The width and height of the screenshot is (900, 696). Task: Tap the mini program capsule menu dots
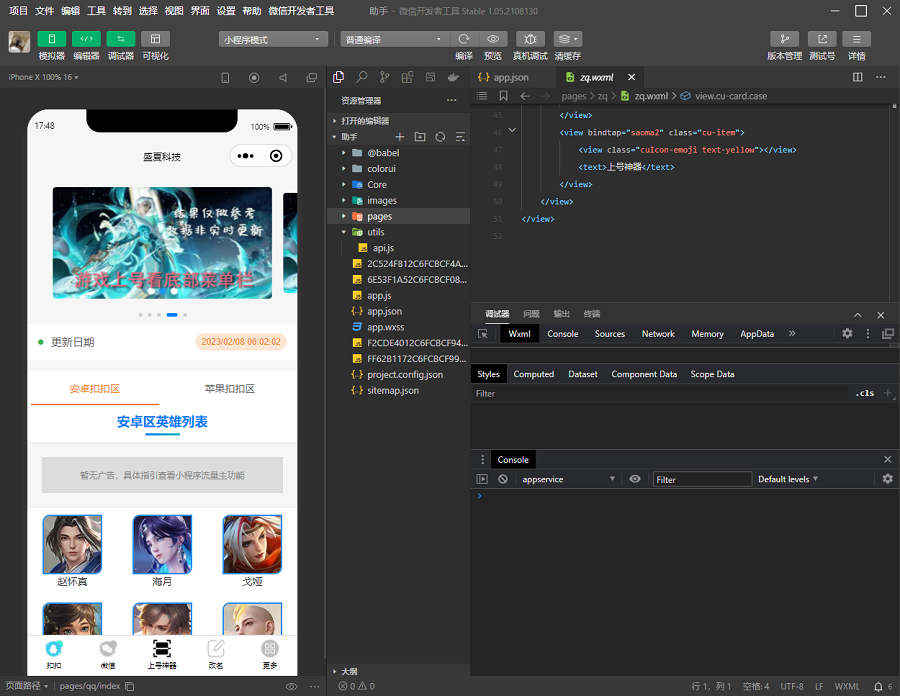coord(246,156)
